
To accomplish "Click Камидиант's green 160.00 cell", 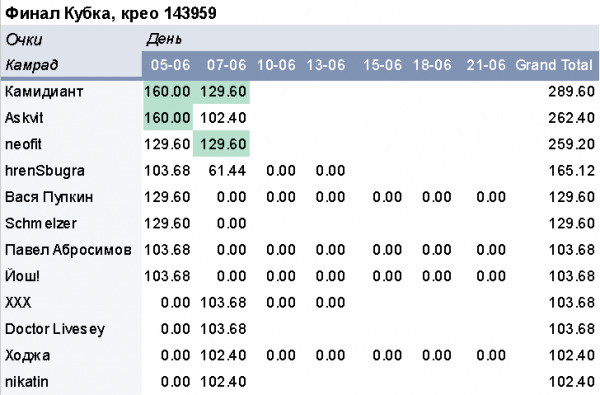I will (167, 92).
